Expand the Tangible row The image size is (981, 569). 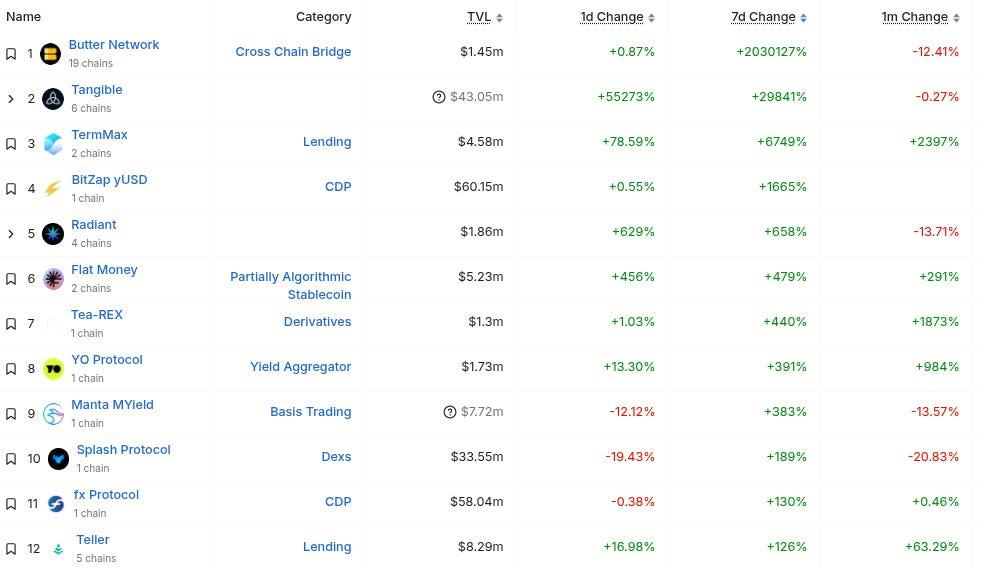click(x=11, y=98)
